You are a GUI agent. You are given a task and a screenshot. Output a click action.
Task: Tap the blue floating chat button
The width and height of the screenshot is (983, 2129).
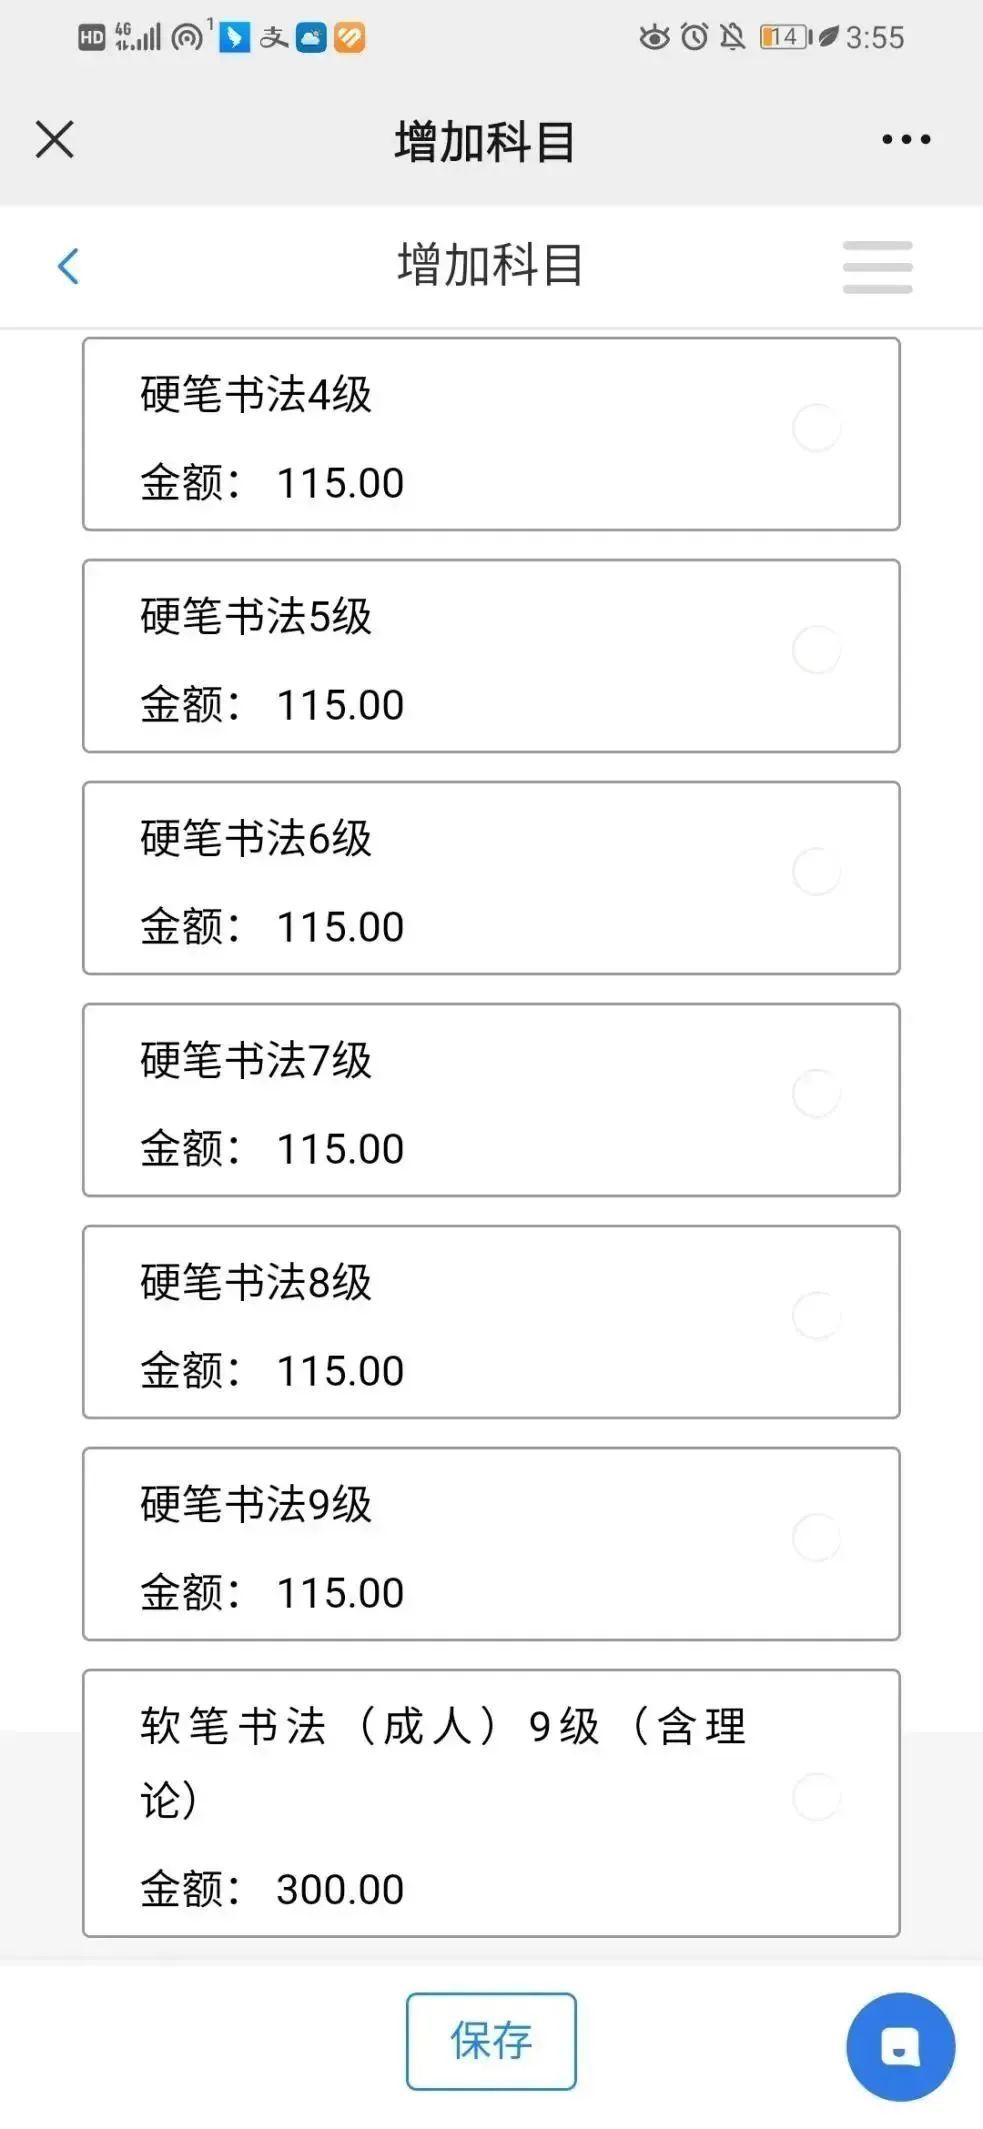coord(900,2047)
